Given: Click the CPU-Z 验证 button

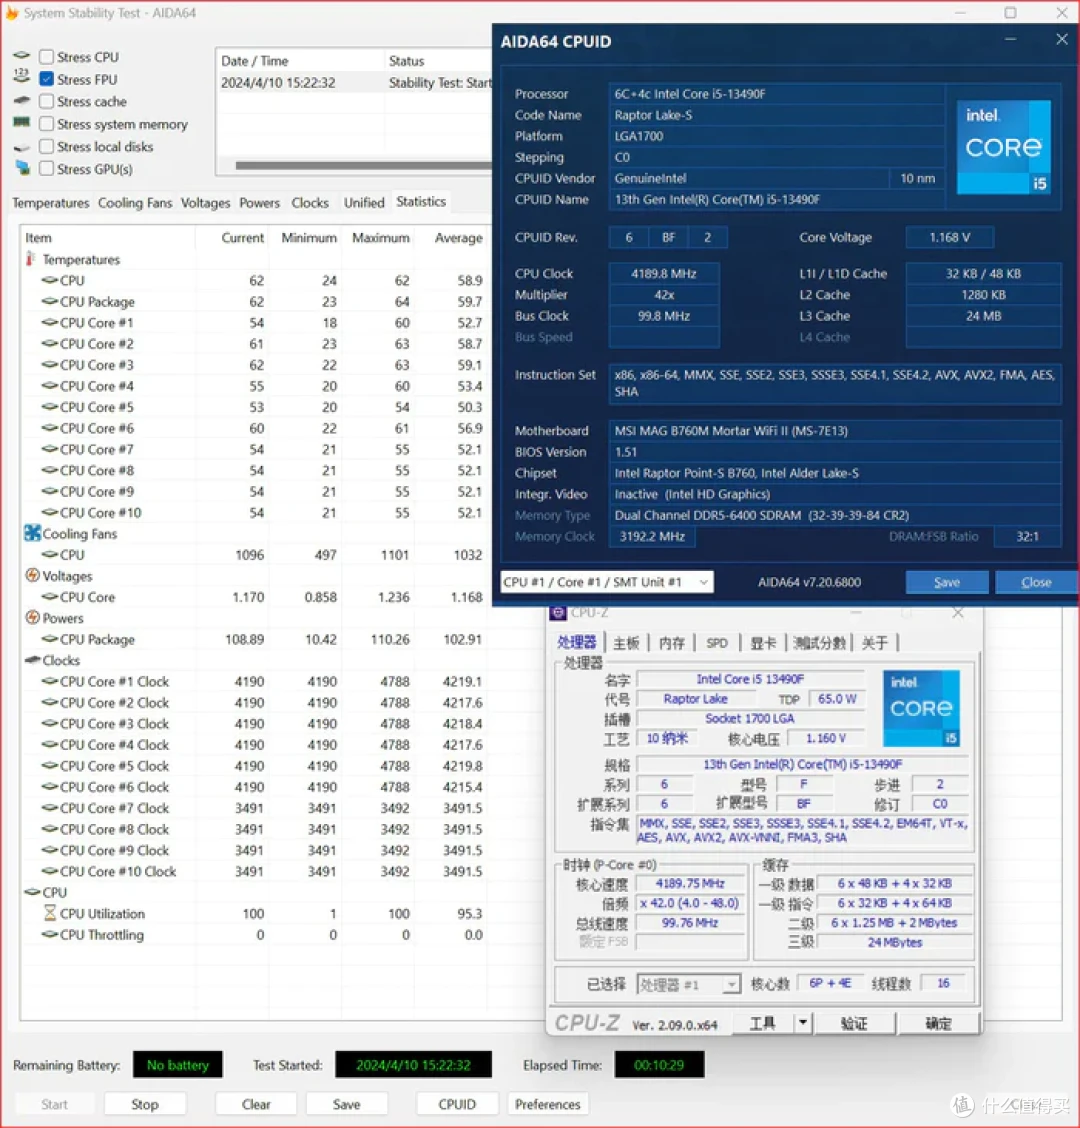Looking at the screenshot, I should pyautogui.click(x=854, y=1022).
